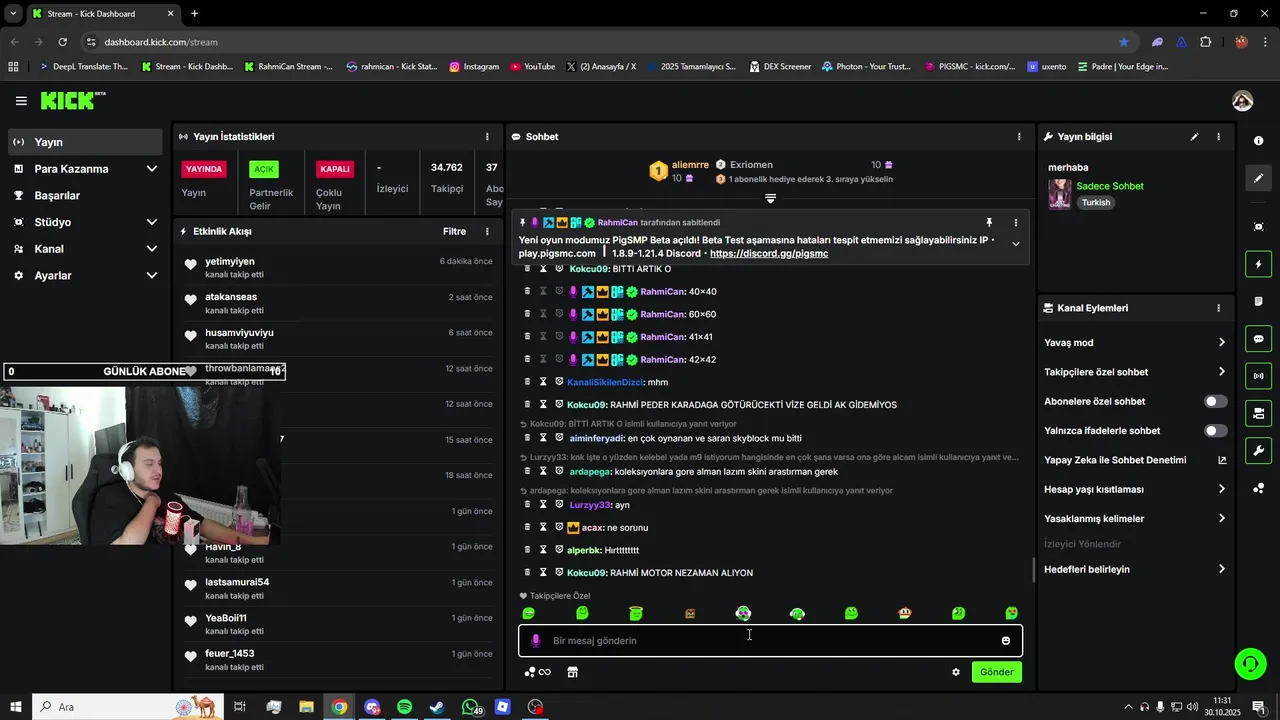The image size is (1280, 720).
Task: Open the Filtre button in Etkinlik Akışı
Action: pos(454,231)
